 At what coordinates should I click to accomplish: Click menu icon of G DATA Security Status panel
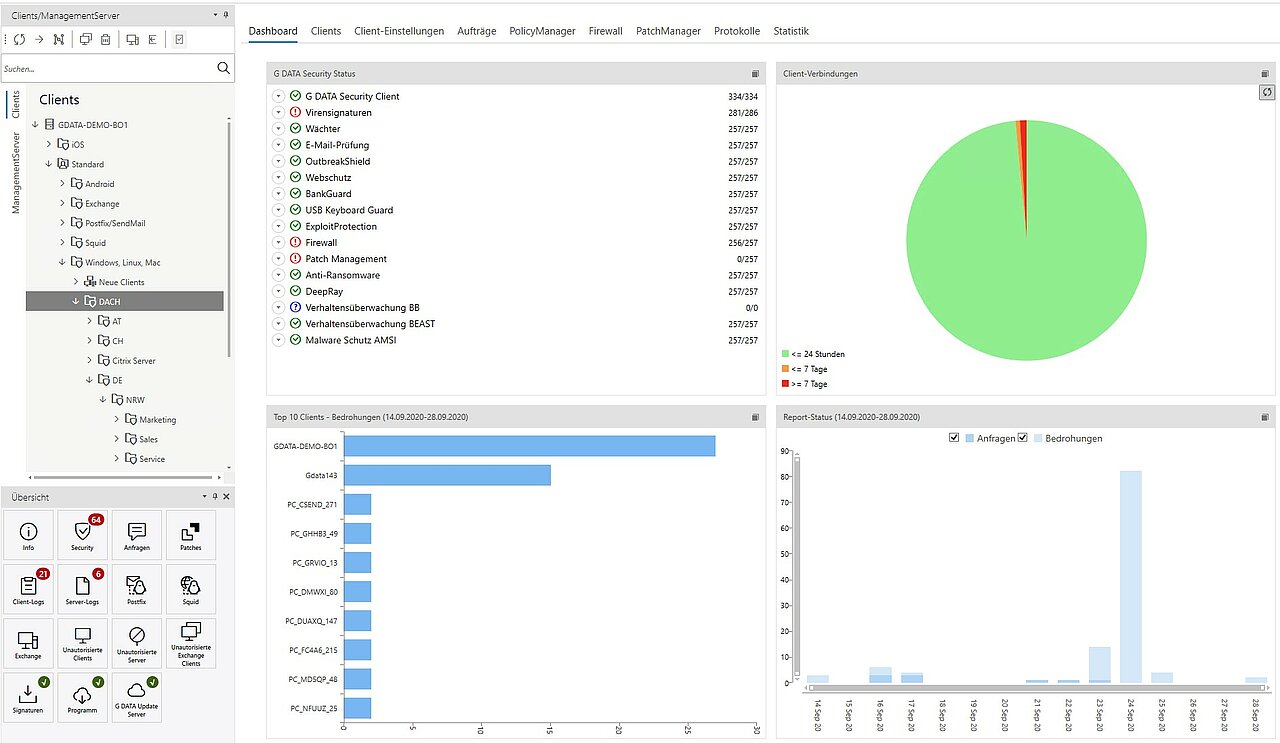pyautogui.click(x=756, y=74)
